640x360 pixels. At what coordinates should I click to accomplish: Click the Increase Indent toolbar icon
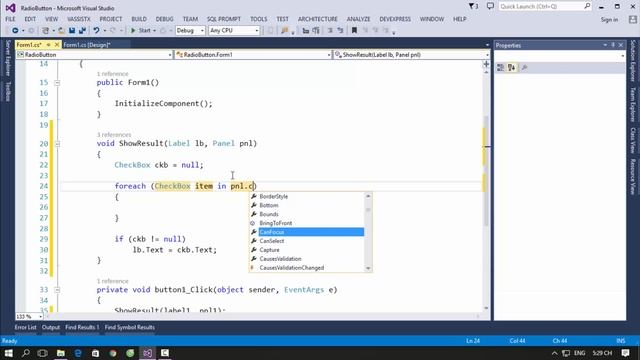click(x=316, y=31)
